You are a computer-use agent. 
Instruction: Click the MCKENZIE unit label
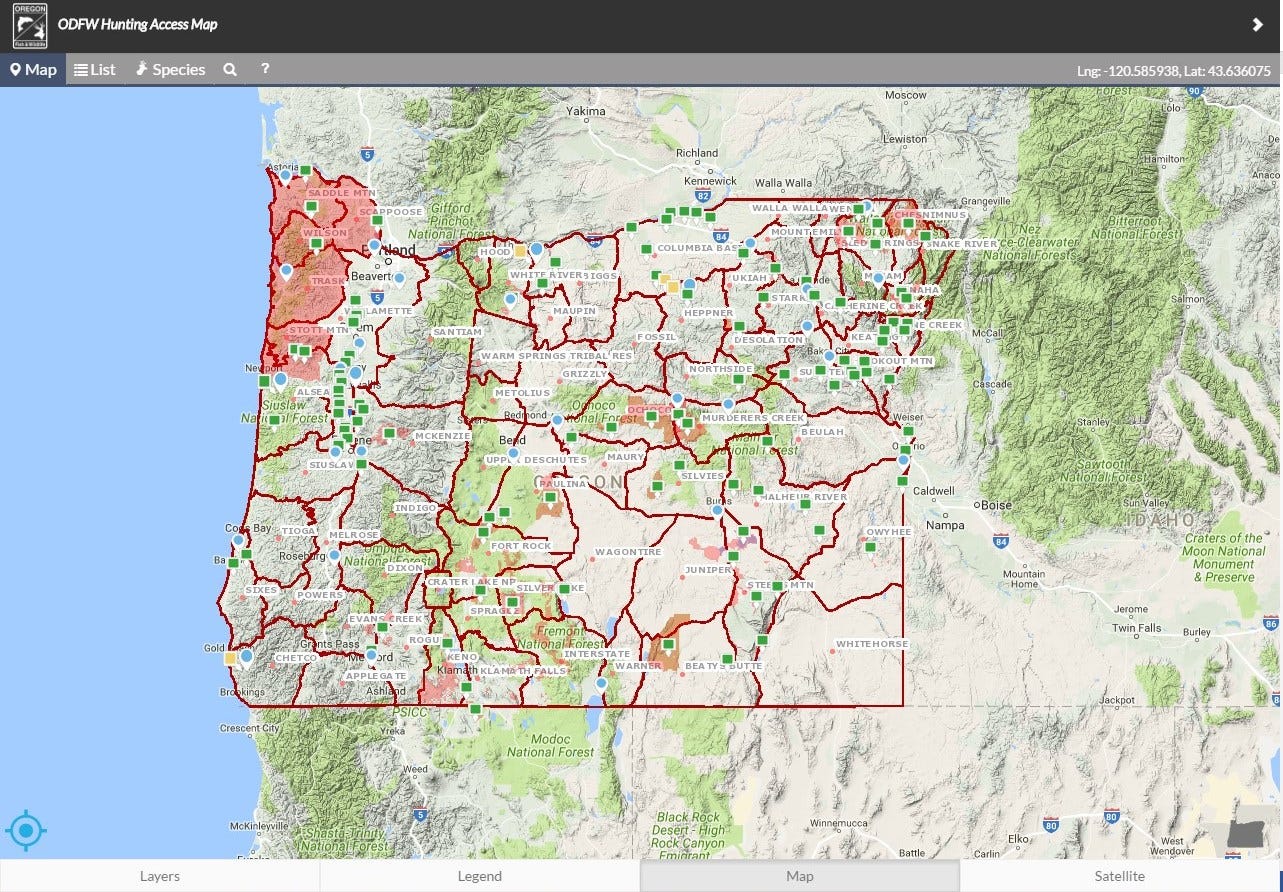pyautogui.click(x=443, y=436)
